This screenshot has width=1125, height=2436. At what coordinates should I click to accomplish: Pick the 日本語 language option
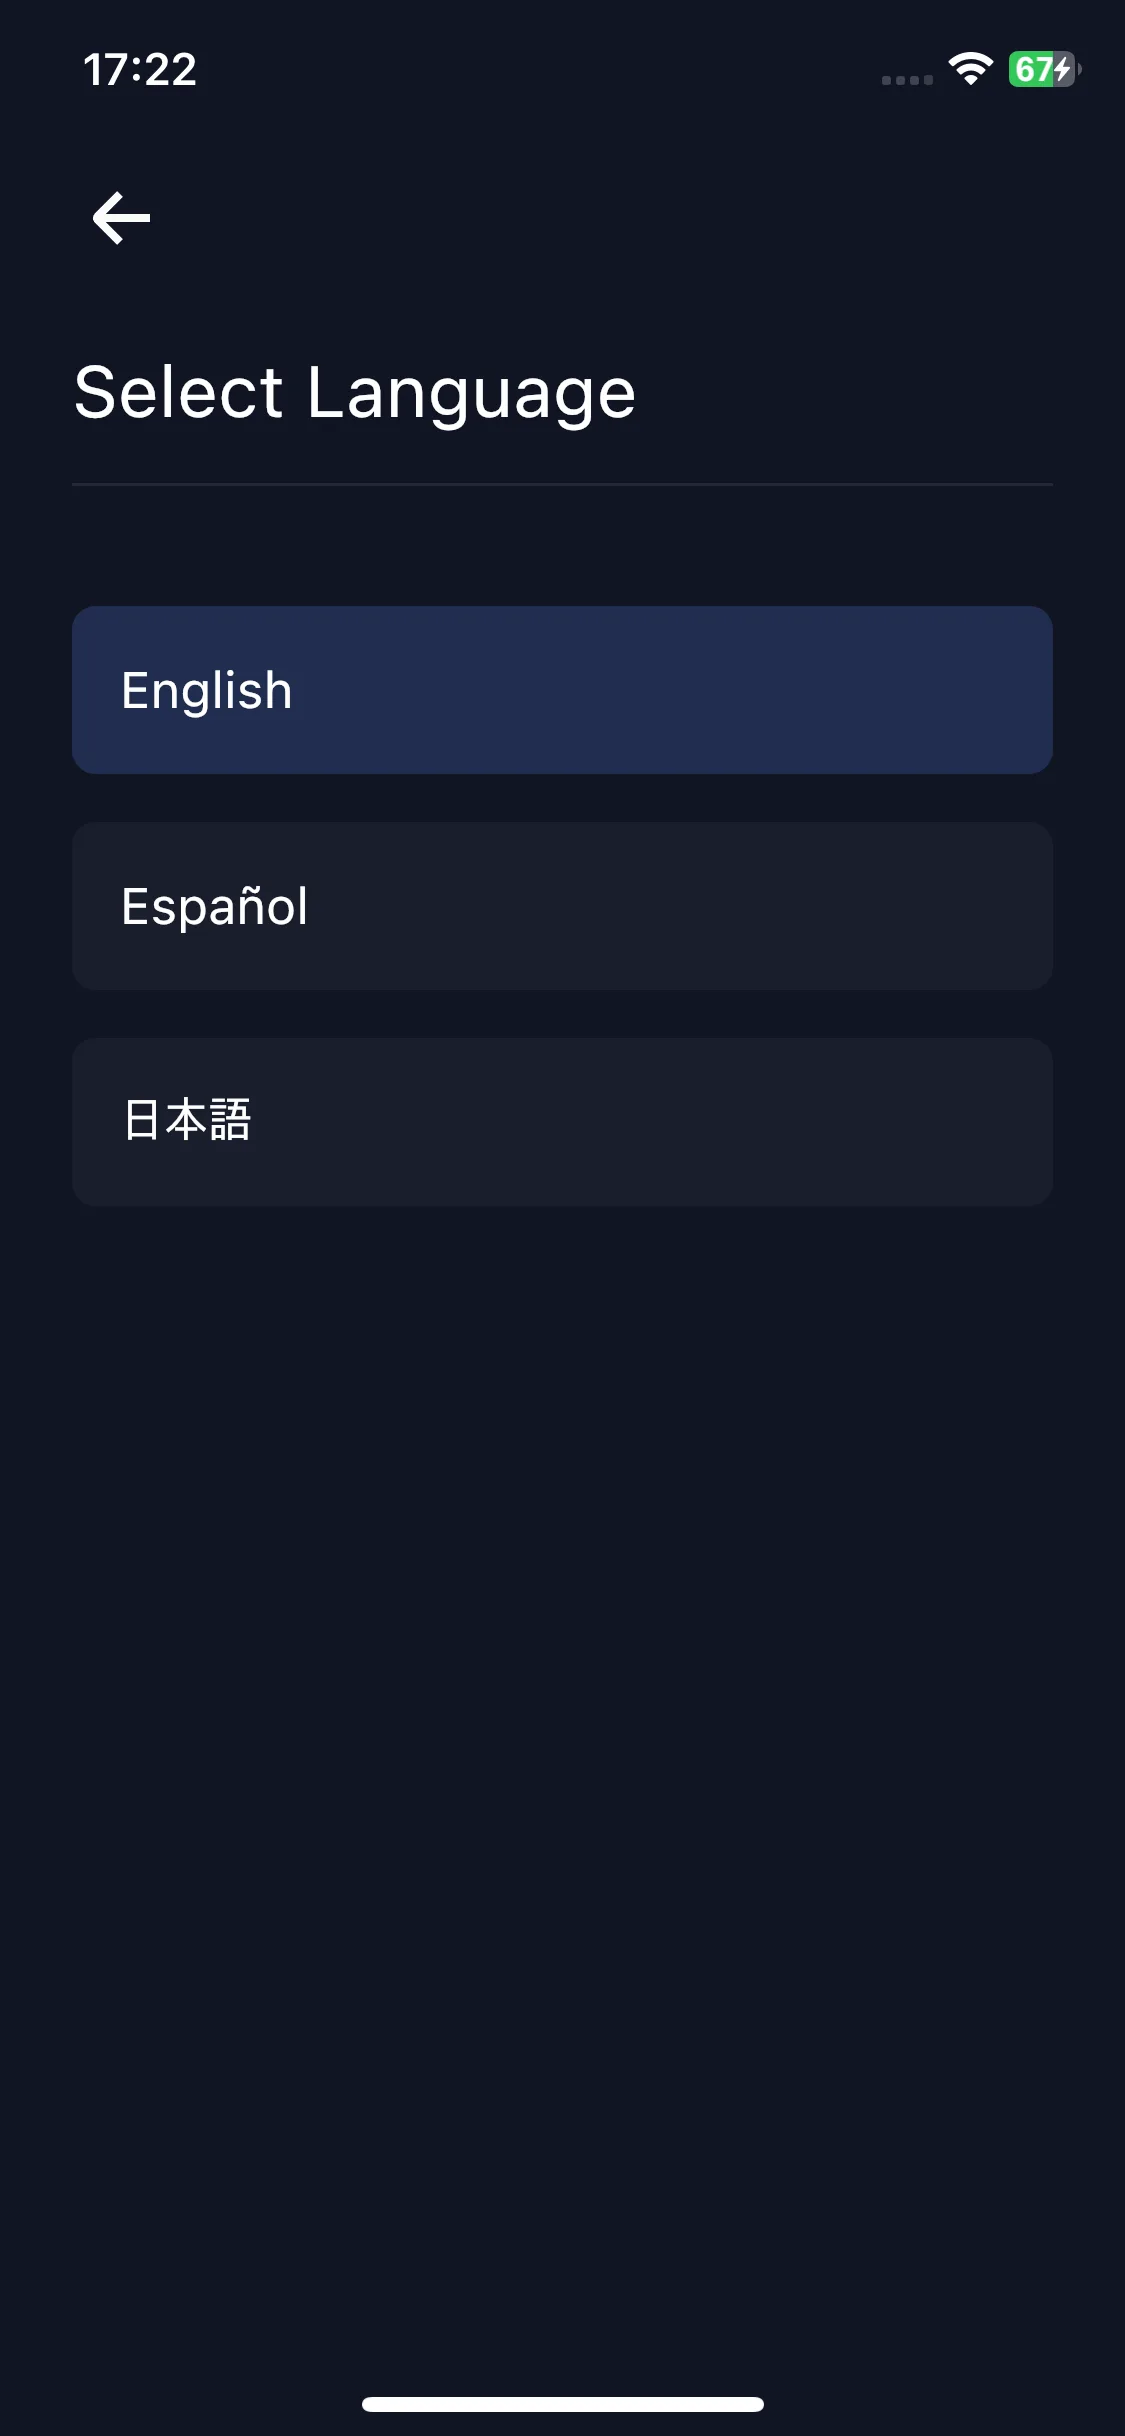(562, 1122)
